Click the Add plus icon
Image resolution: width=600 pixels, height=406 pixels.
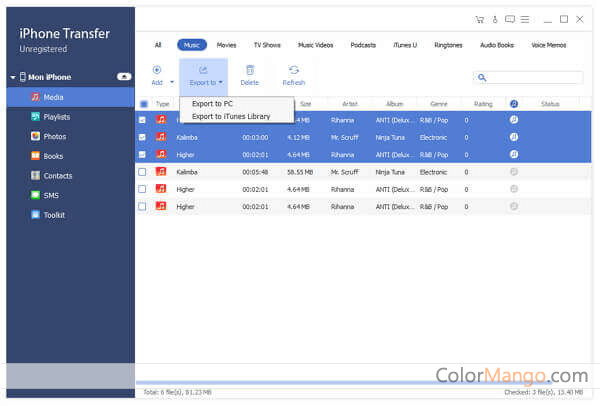156,70
